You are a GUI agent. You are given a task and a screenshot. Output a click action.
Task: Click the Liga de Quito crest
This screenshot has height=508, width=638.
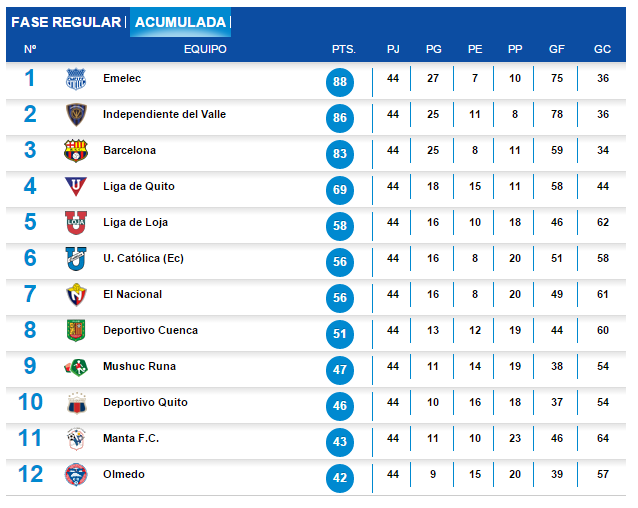77,187
